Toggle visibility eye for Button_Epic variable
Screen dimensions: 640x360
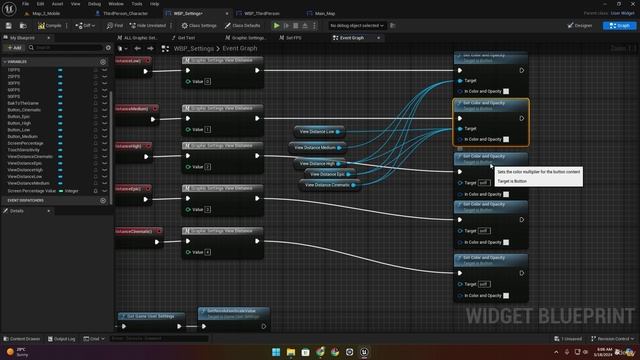105,116
